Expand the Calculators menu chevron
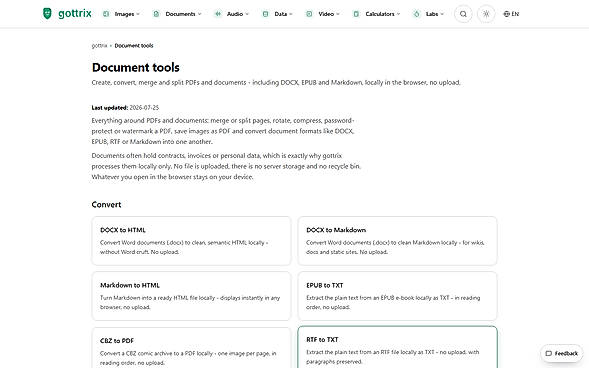589x368 pixels. click(398, 14)
